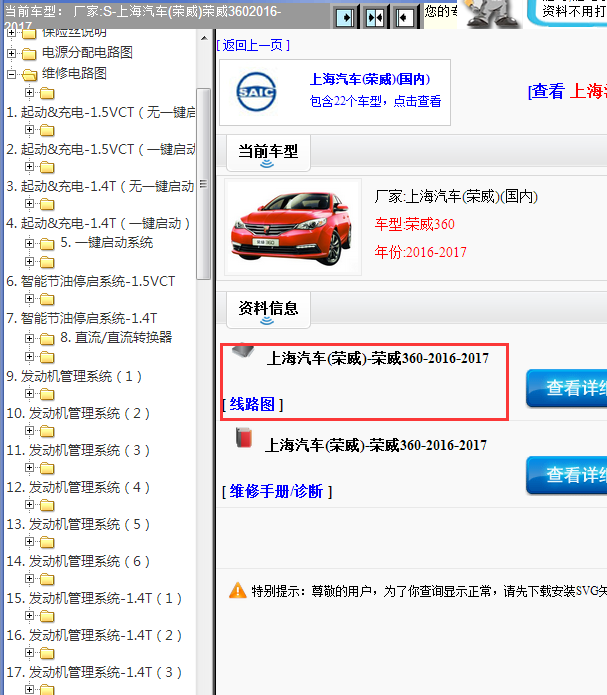Image resolution: width=607 pixels, height=695 pixels.
Task: Collapse the 维修电路图 tree node
Action: 12,74
